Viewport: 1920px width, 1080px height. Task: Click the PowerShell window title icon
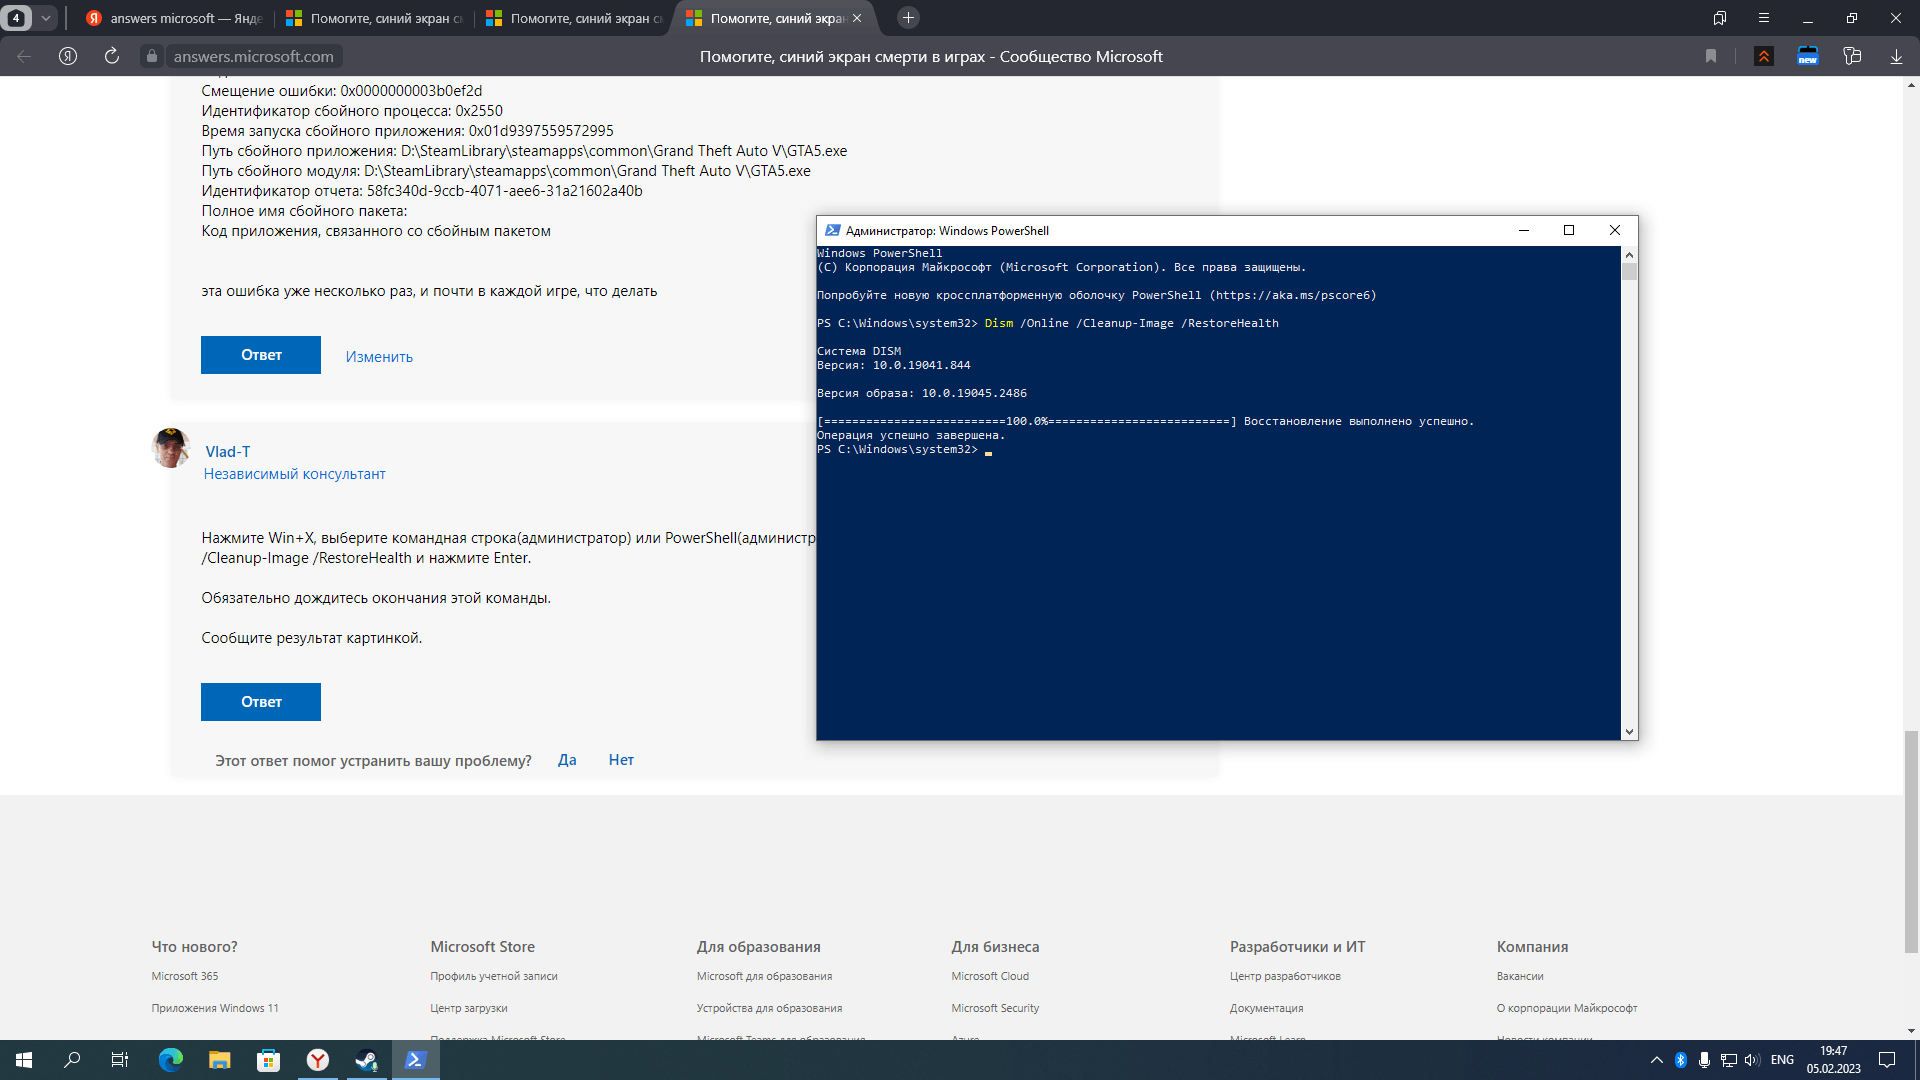coord(832,230)
